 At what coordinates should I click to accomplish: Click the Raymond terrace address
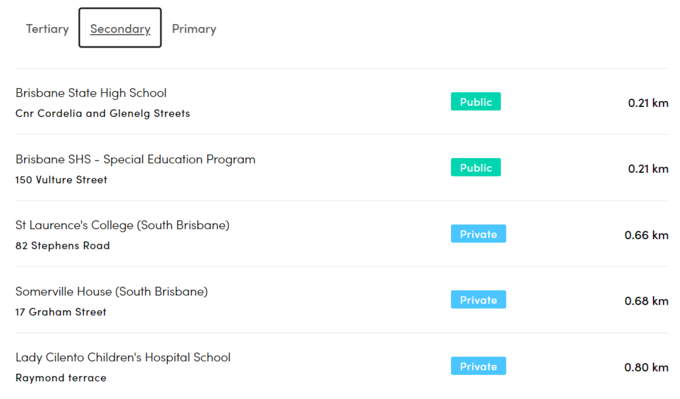[x=61, y=378]
